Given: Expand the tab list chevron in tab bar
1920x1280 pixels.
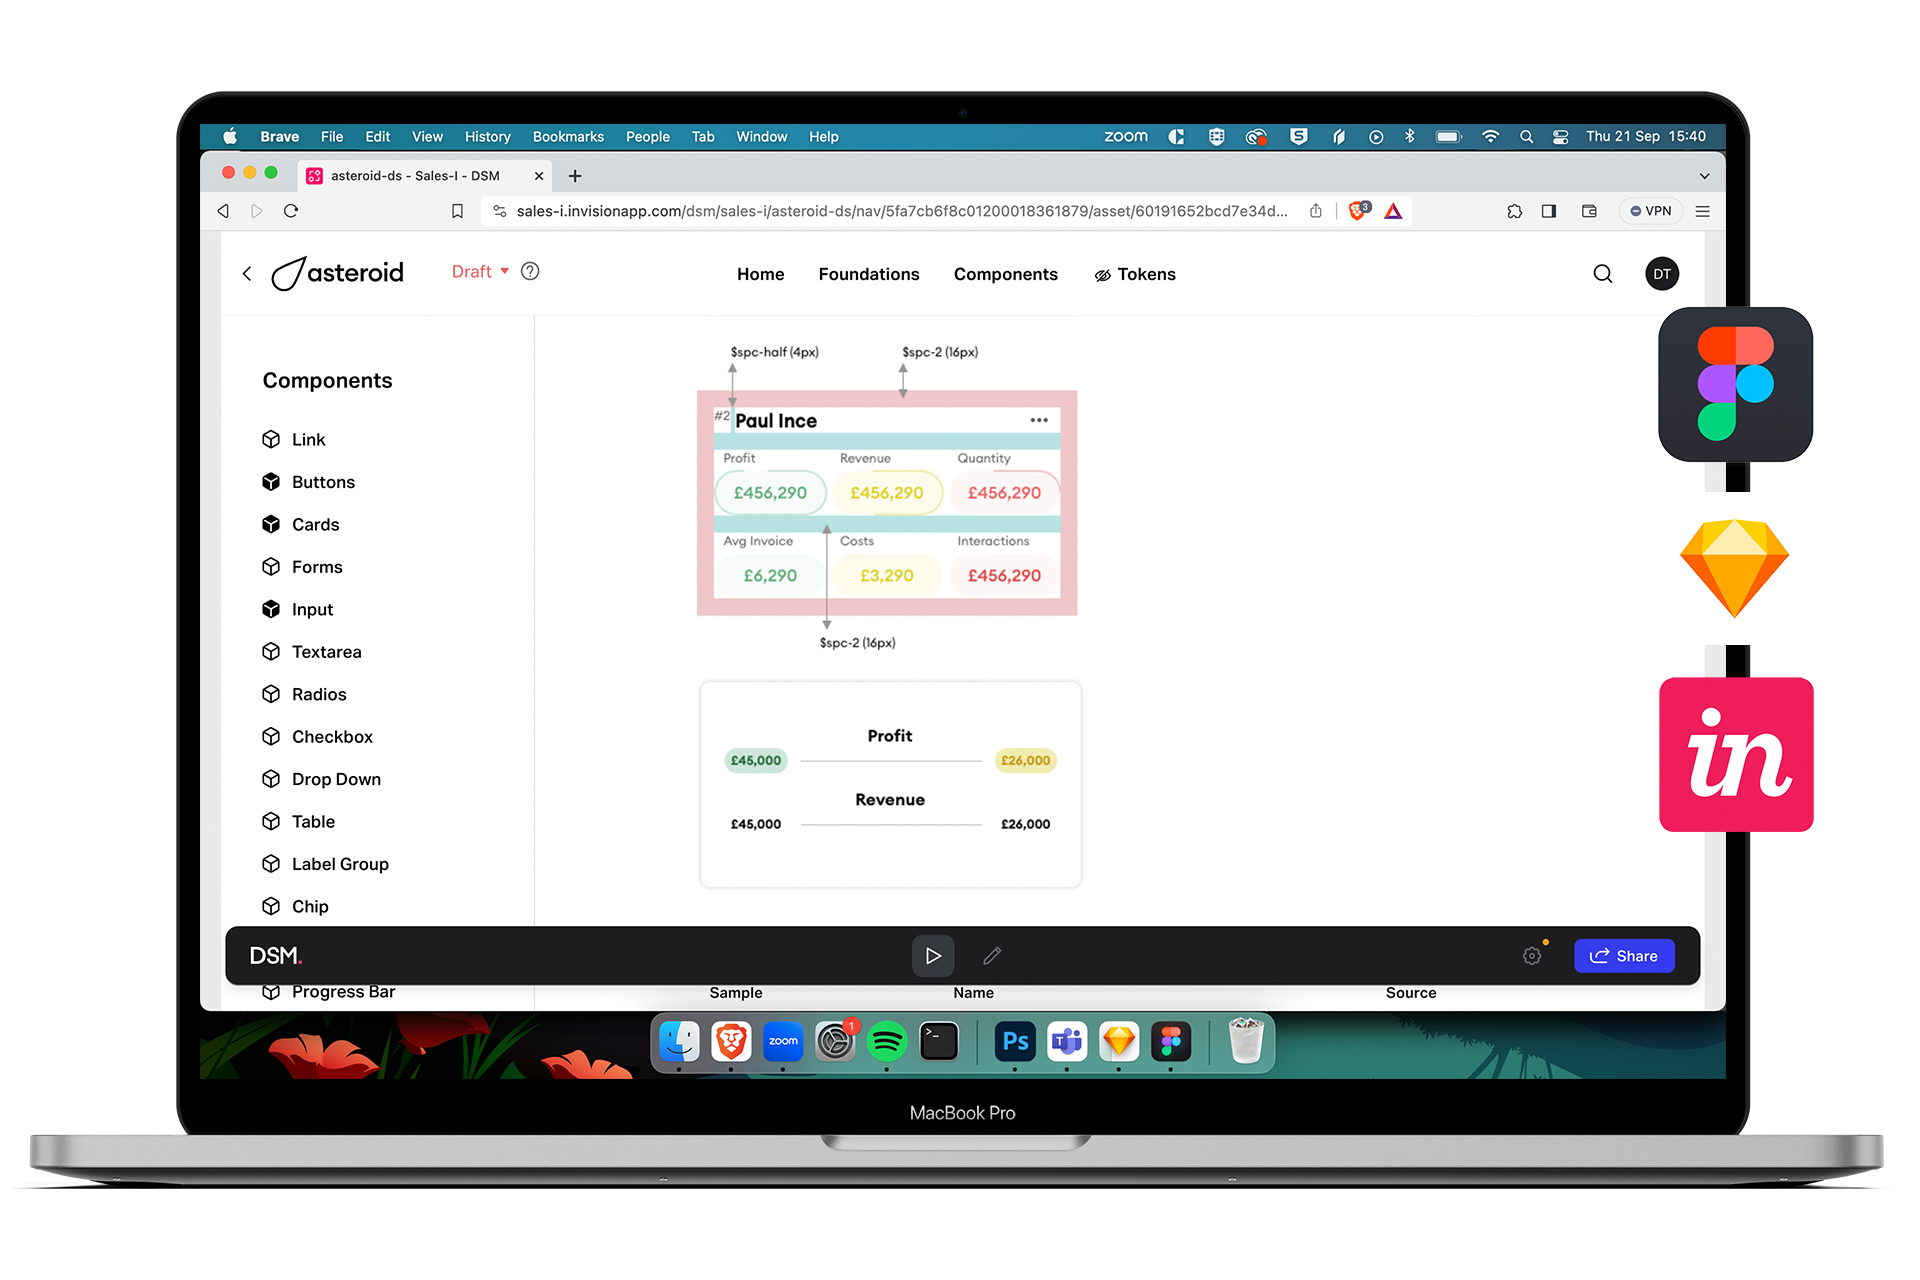Looking at the screenshot, I should coord(1704,176).
